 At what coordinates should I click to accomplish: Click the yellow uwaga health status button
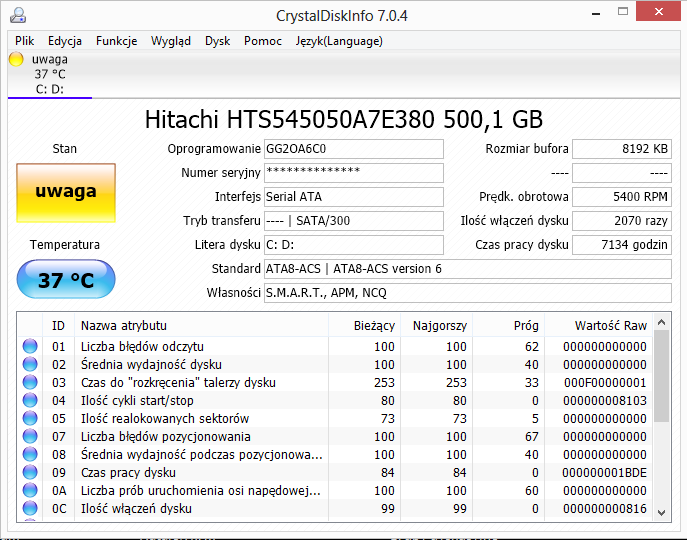(x=66, y=193)
